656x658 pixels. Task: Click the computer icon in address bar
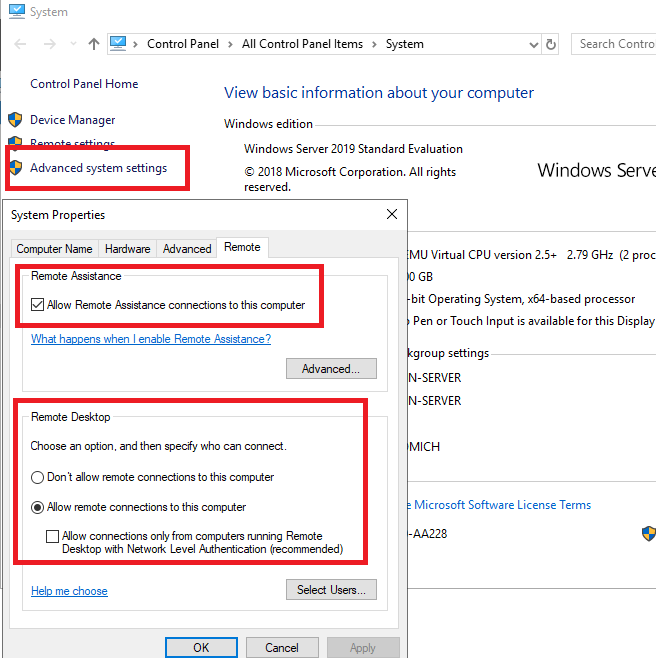coord(118,44)
